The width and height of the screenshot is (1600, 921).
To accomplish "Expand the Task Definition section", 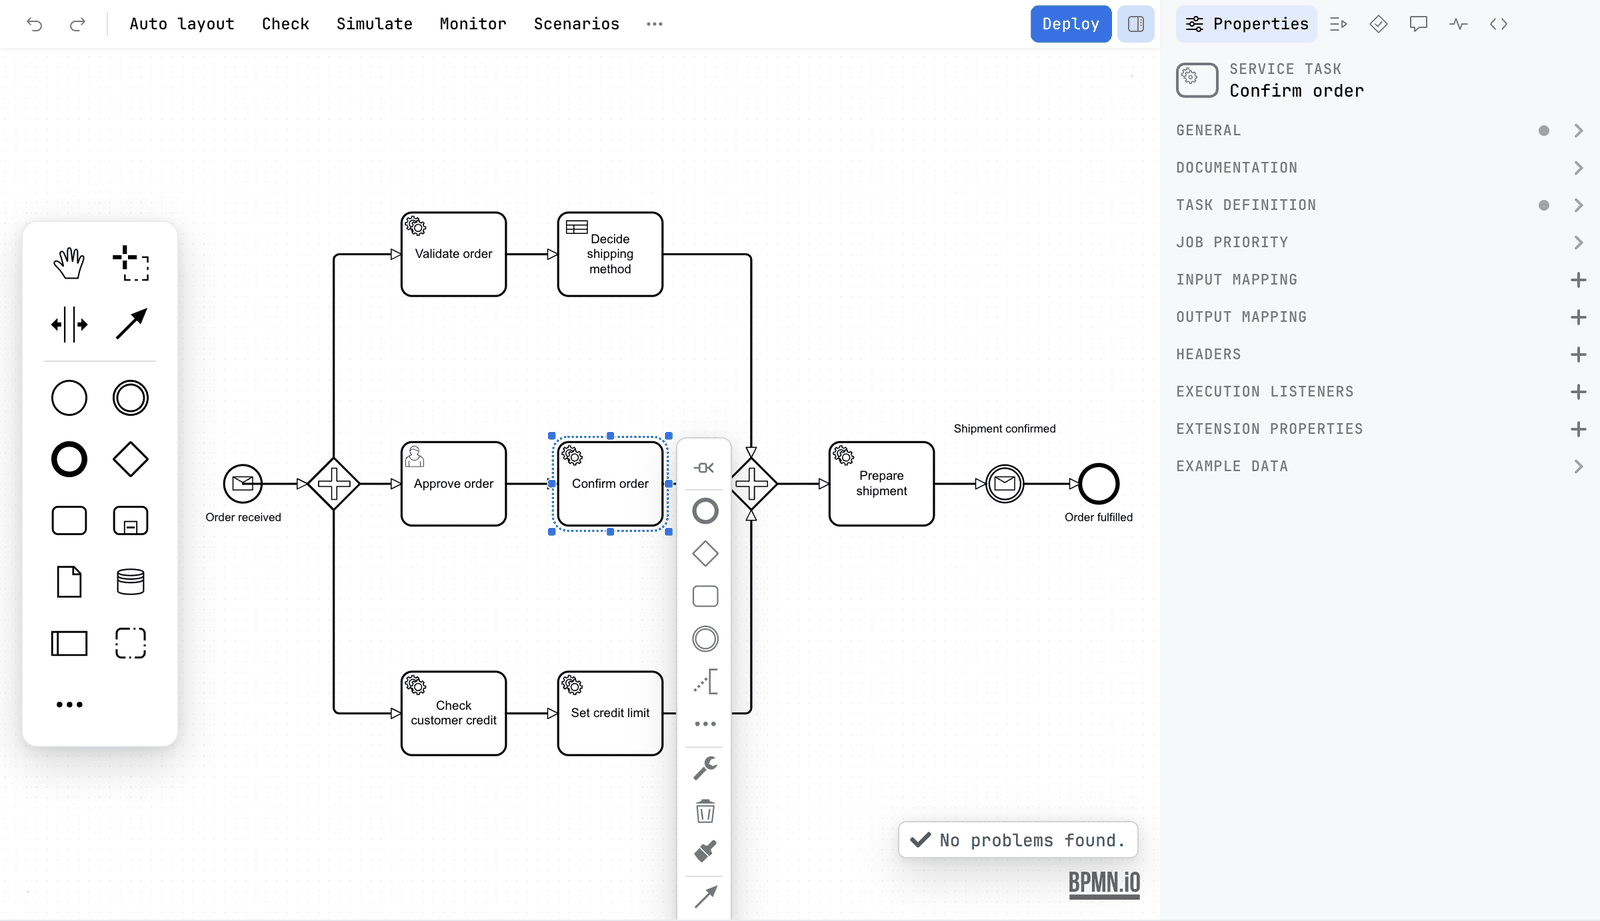I will 1381,205.
